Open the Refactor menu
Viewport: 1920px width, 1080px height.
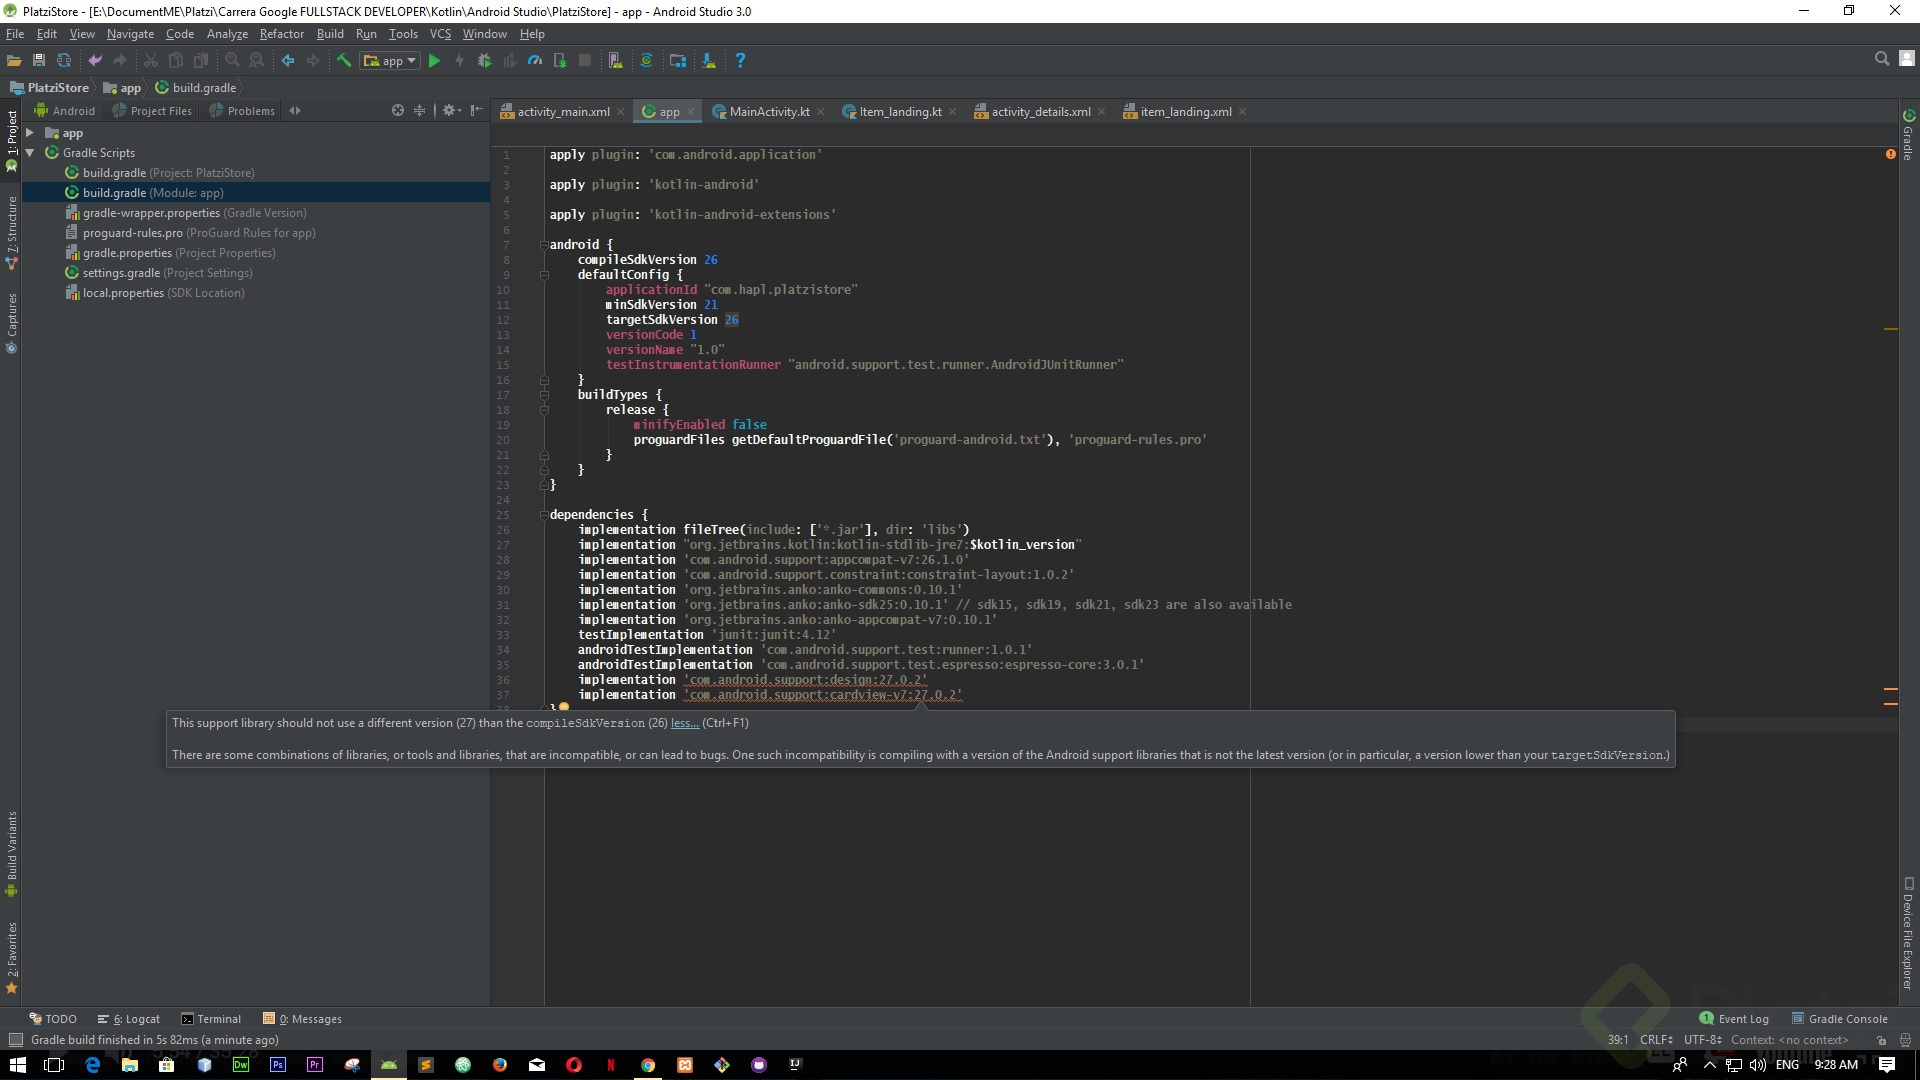(281, 34)
